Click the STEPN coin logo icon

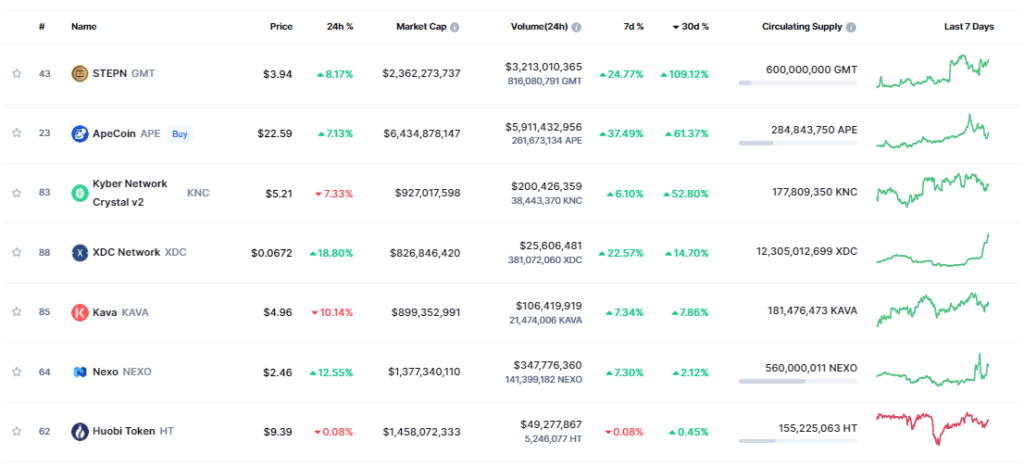click(x=80, y=73)
